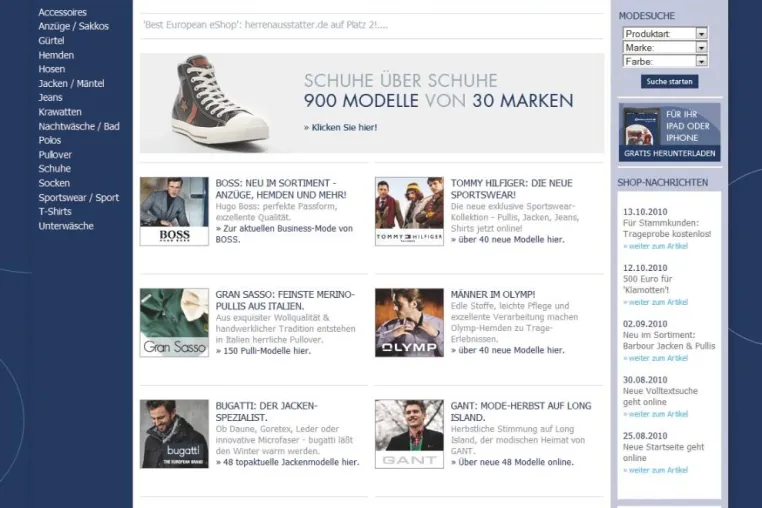Click 'Zur aktuellen Business-Mode von BOSS' link

(284, 234)
